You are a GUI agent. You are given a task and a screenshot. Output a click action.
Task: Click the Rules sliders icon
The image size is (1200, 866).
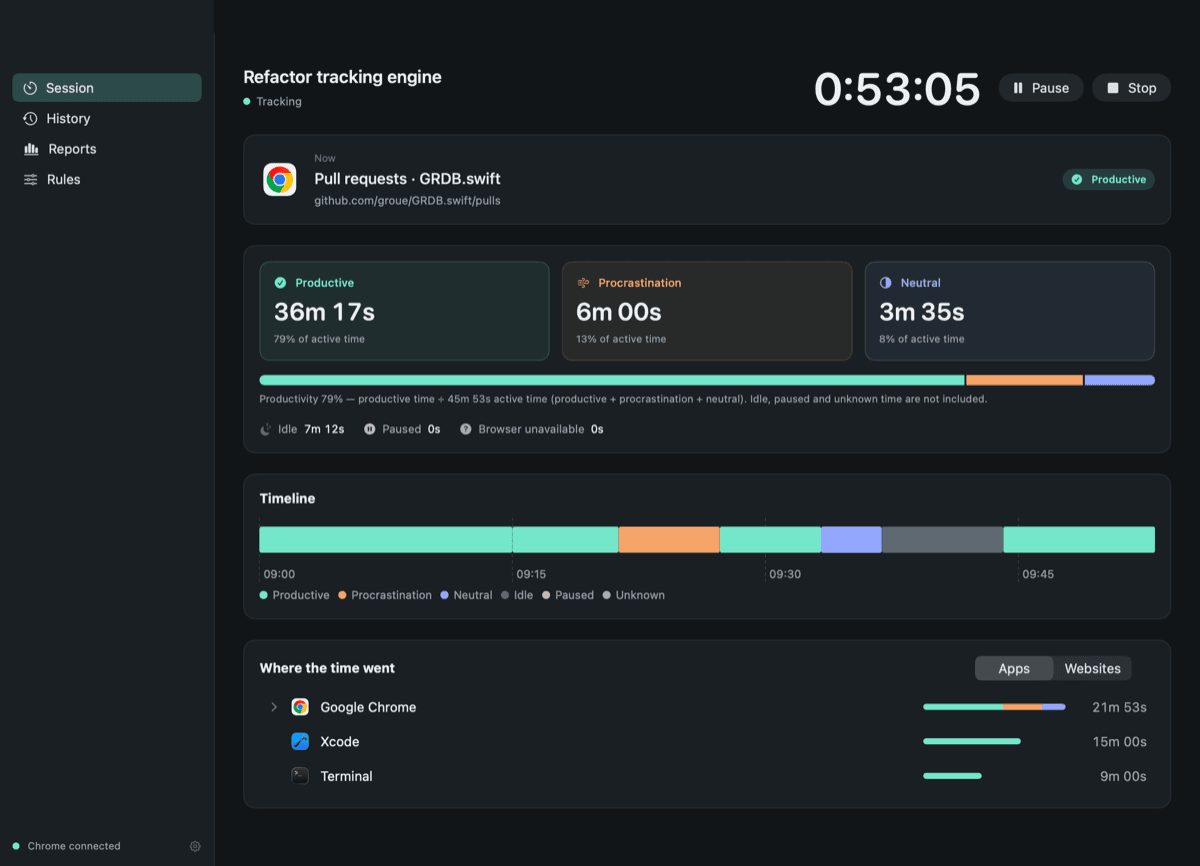click(x=30, y=180)
